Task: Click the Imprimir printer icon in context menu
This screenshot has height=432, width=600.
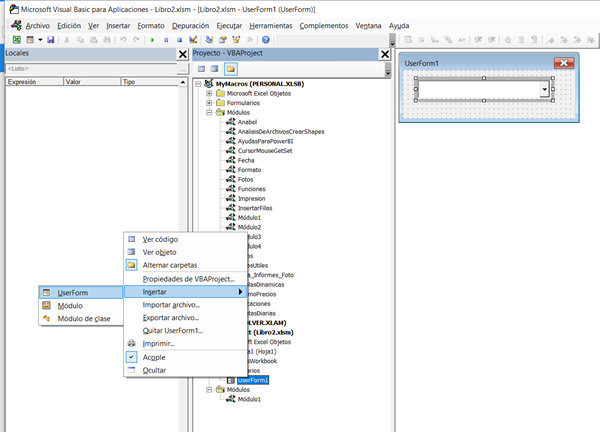Action: tap(131, 343)
